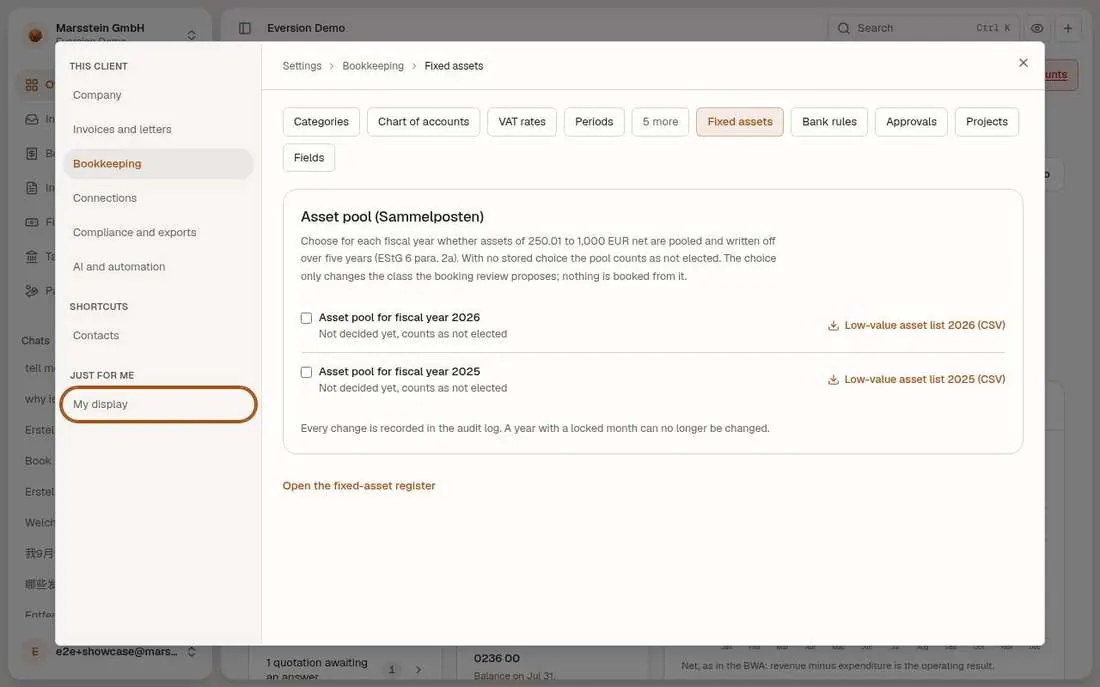Open the Fields tab
Screen dimensions: 1100x687
[309, 158]
